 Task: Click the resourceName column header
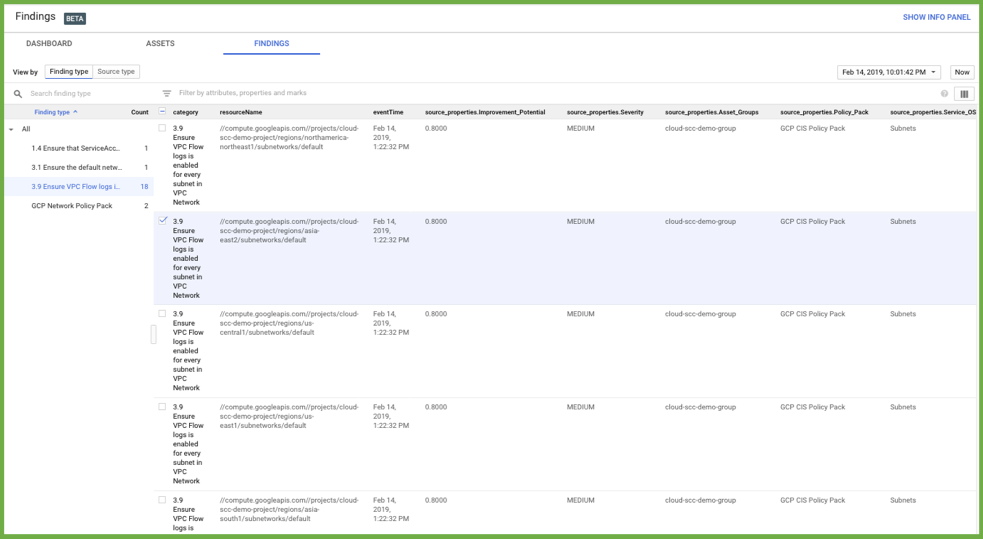[241, 112]
